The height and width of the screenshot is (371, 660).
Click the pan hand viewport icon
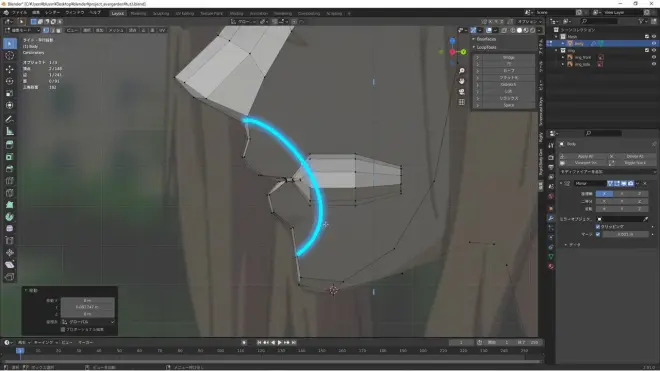462,81
